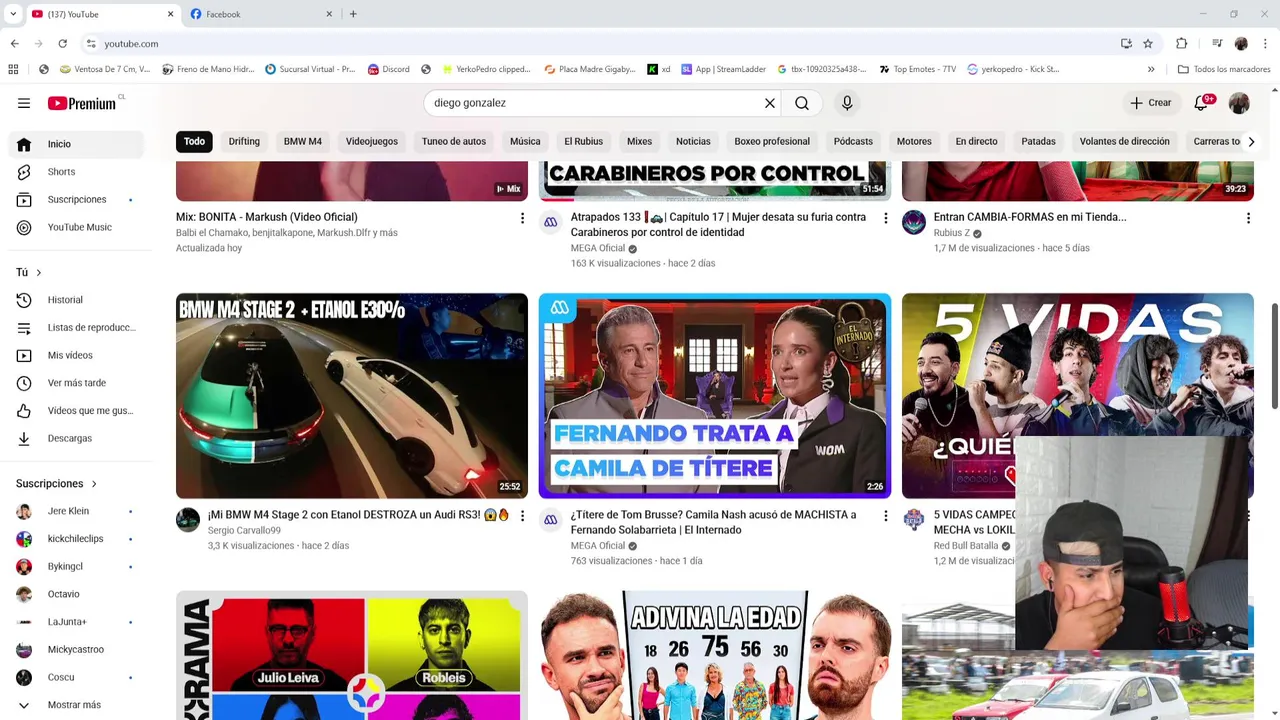Open the ¡Mi BMW M4 Stage 2 video title
Viewport: 1280px width, 720px height.
(x=358, y=515)
